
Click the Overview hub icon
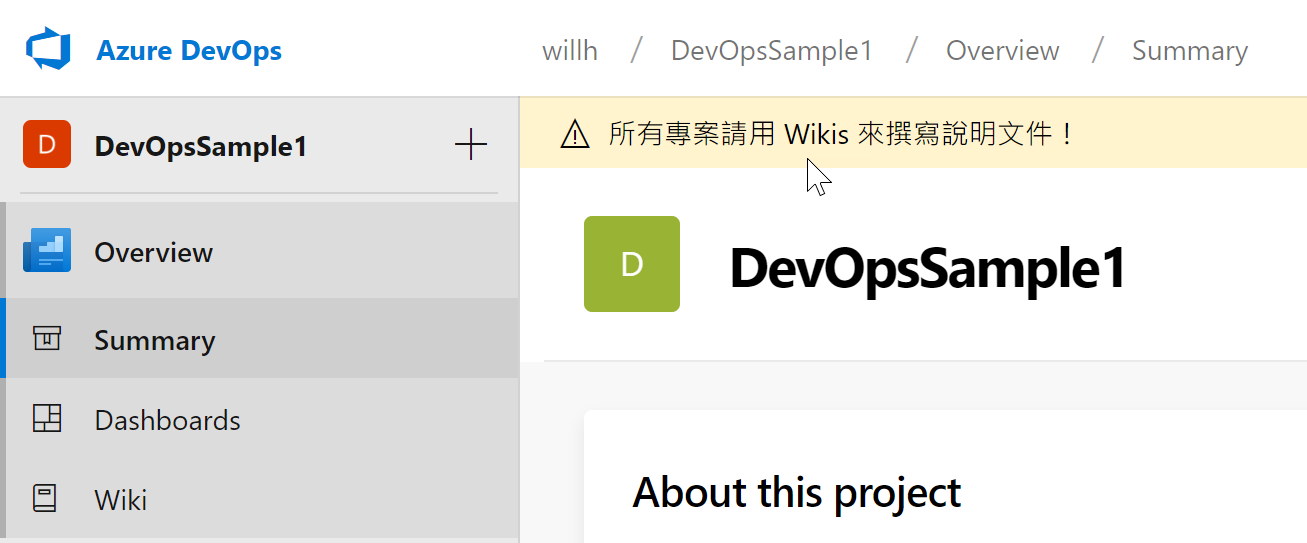[x=47, y=251]
